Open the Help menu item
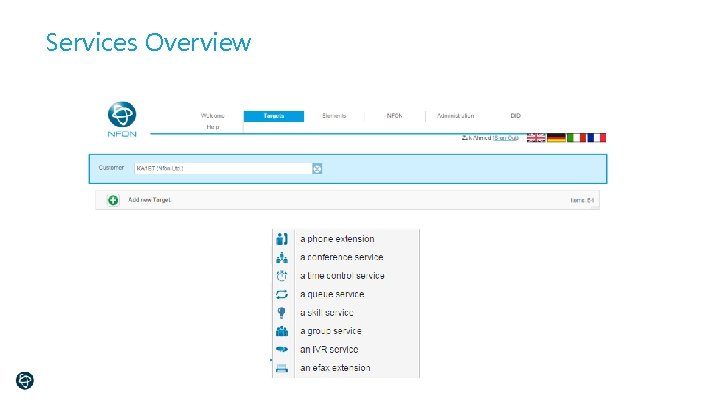The width and height of the screenshot is (720, 405). coord(213,127)
